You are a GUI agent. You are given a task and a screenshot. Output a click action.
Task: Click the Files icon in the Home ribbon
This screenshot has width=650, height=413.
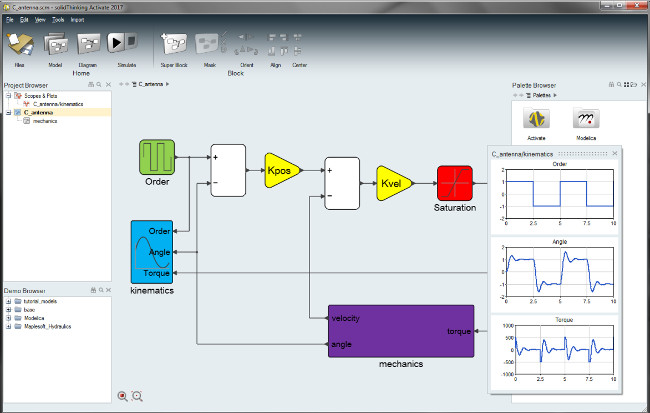click(x=20, y=43)
